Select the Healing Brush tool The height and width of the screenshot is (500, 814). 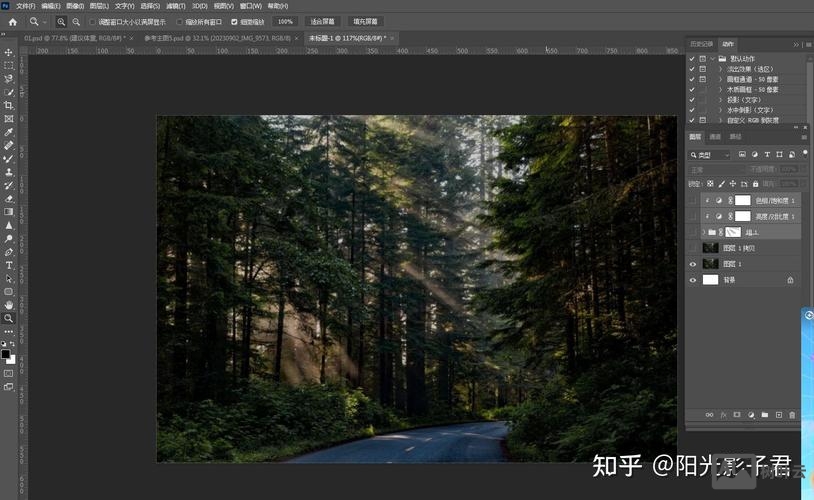click(x=9, y=145)
